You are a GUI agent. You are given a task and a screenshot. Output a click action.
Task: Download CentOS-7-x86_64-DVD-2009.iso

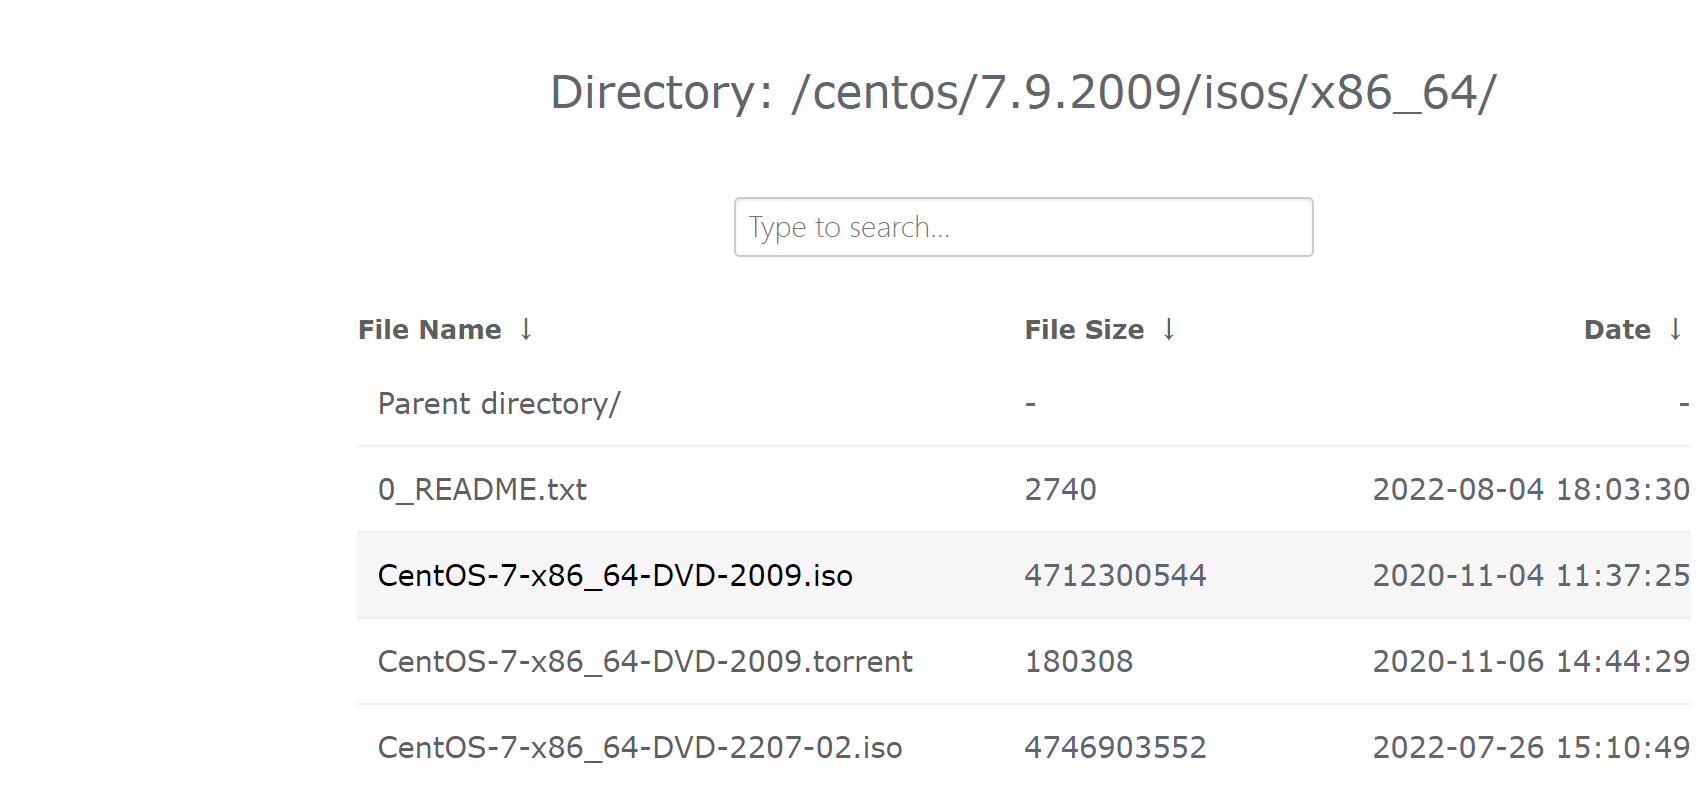pos(615,576)
